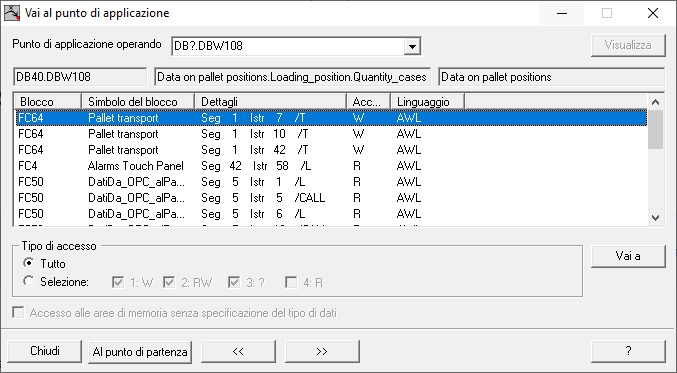Sort by the Linguaggio column header
The width and height of the screenshot is (677, 373).
(x=427, y=102)
